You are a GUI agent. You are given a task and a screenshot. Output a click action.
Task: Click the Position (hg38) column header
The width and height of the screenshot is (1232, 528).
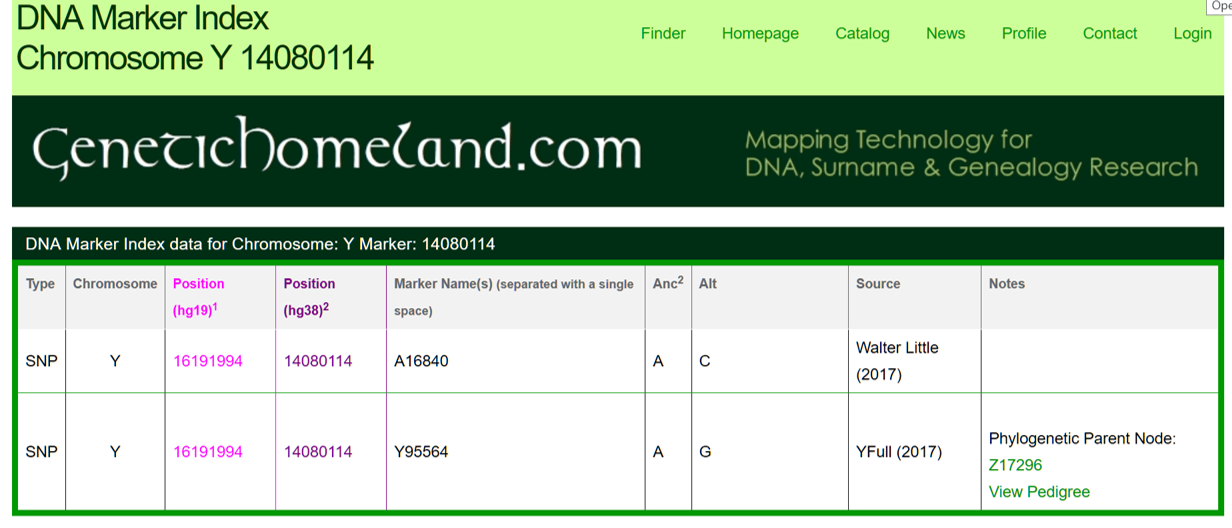pos(309,284)
